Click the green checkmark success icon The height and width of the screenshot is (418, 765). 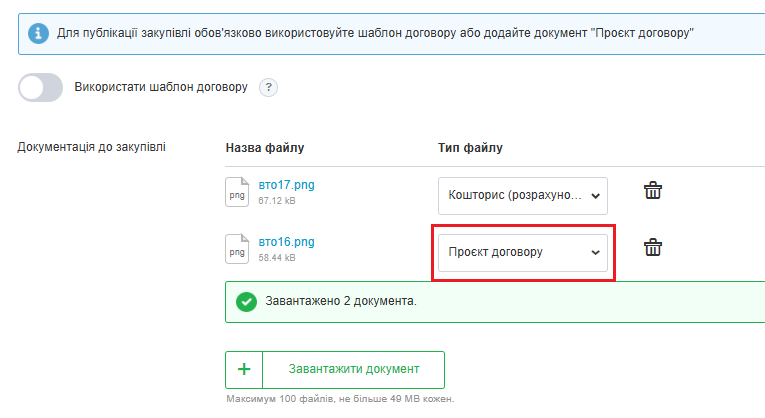[245, 301]
